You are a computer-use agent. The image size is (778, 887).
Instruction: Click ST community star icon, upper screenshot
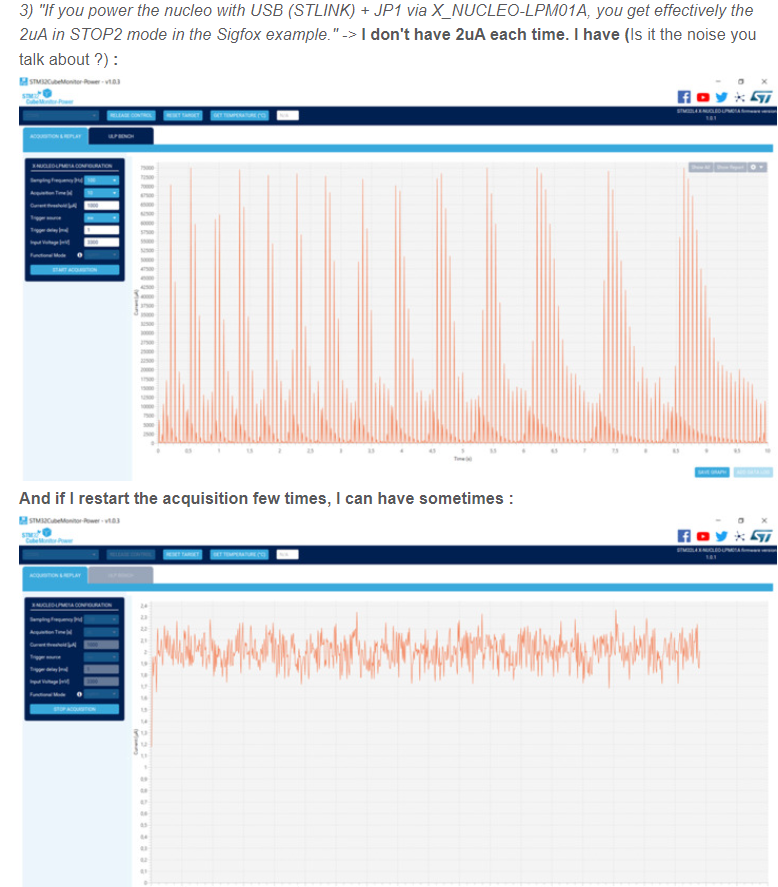point(740,97)
